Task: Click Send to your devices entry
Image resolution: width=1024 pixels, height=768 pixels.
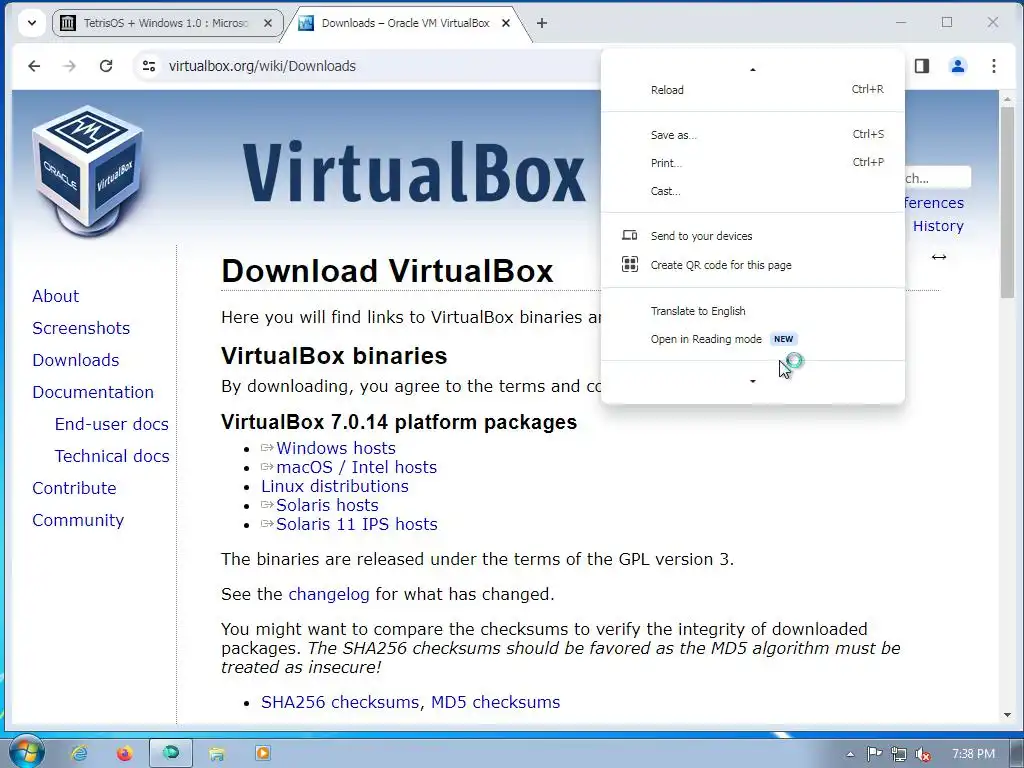Action: click(752, 236)
